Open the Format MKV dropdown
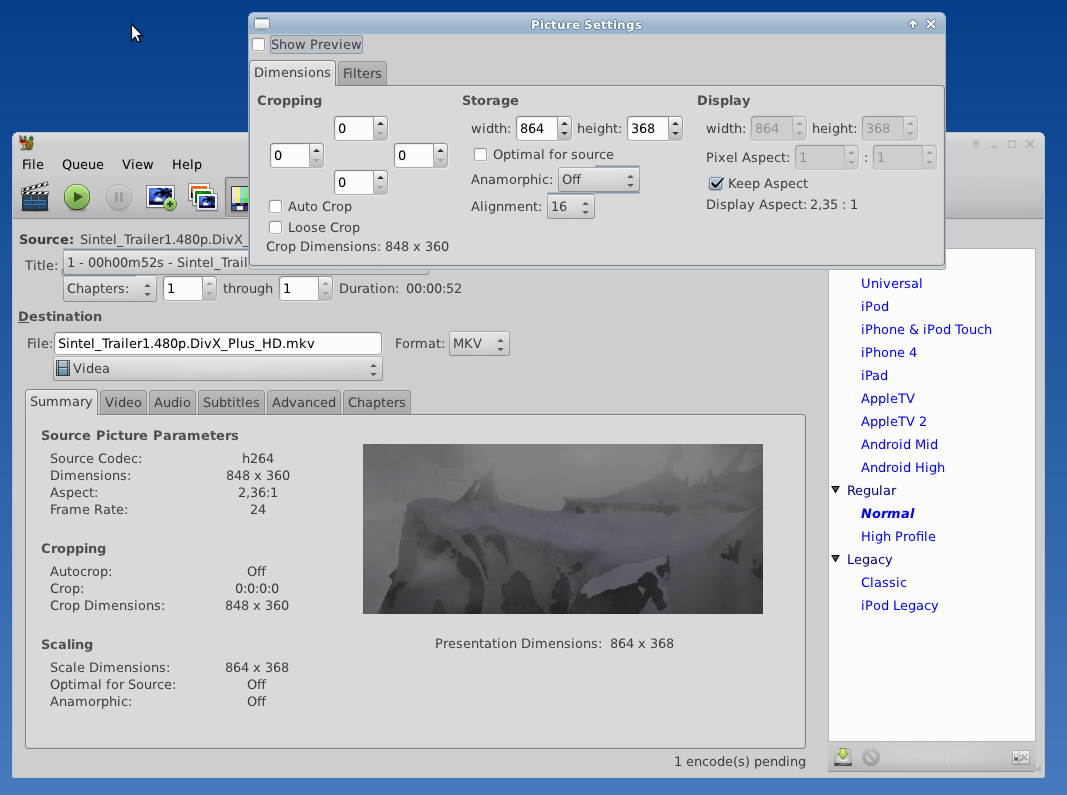Image resolution: width=1067 pixels, height=795 pixels. 478,344
